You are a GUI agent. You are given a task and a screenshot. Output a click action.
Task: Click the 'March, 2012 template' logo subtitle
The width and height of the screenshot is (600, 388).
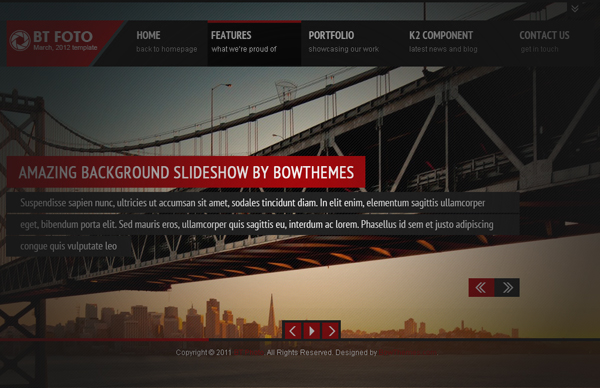(x=65, y=48)
